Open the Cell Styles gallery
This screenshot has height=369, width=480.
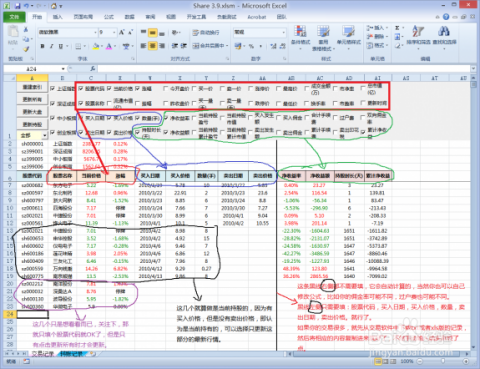tap(349, 32)
